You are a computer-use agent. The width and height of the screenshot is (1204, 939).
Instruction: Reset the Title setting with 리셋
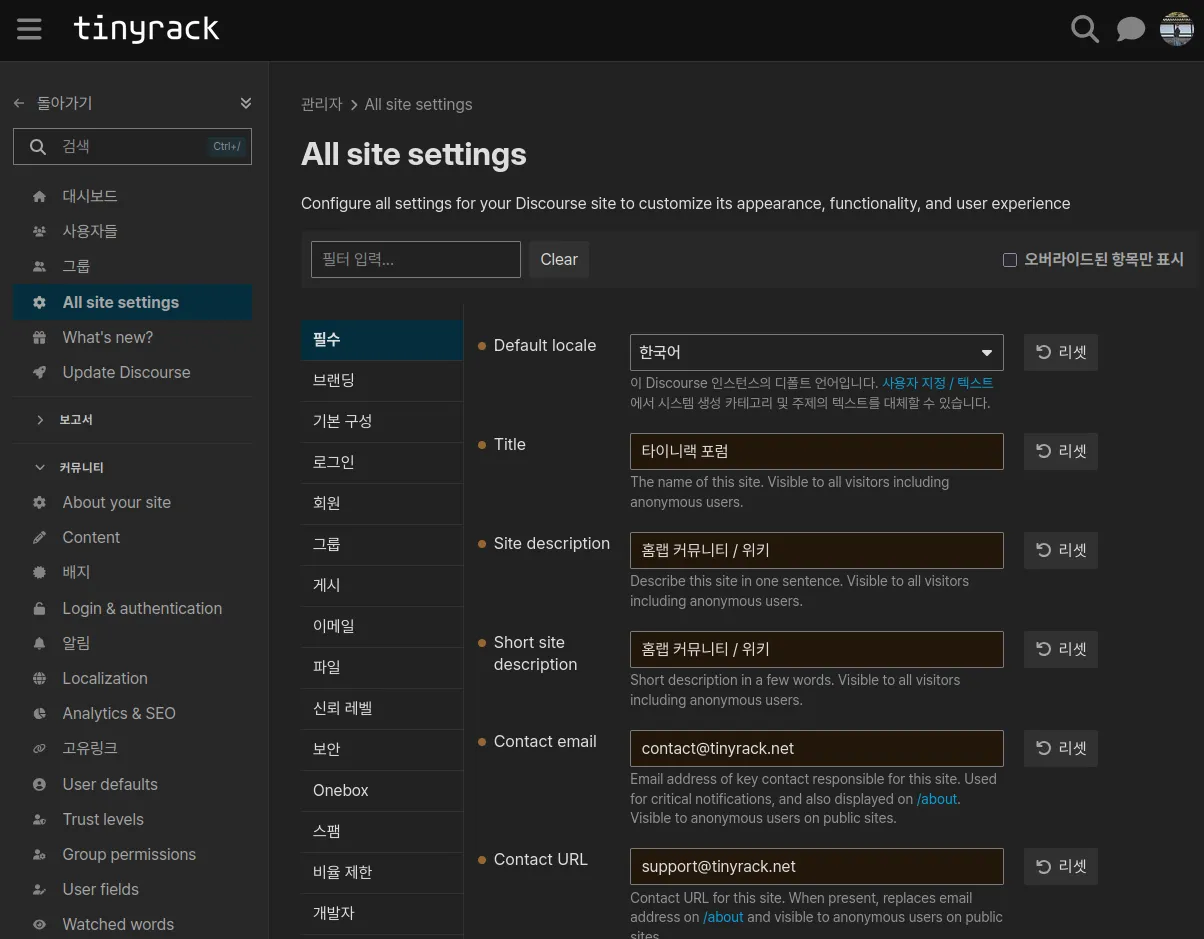click(1060, 451)
